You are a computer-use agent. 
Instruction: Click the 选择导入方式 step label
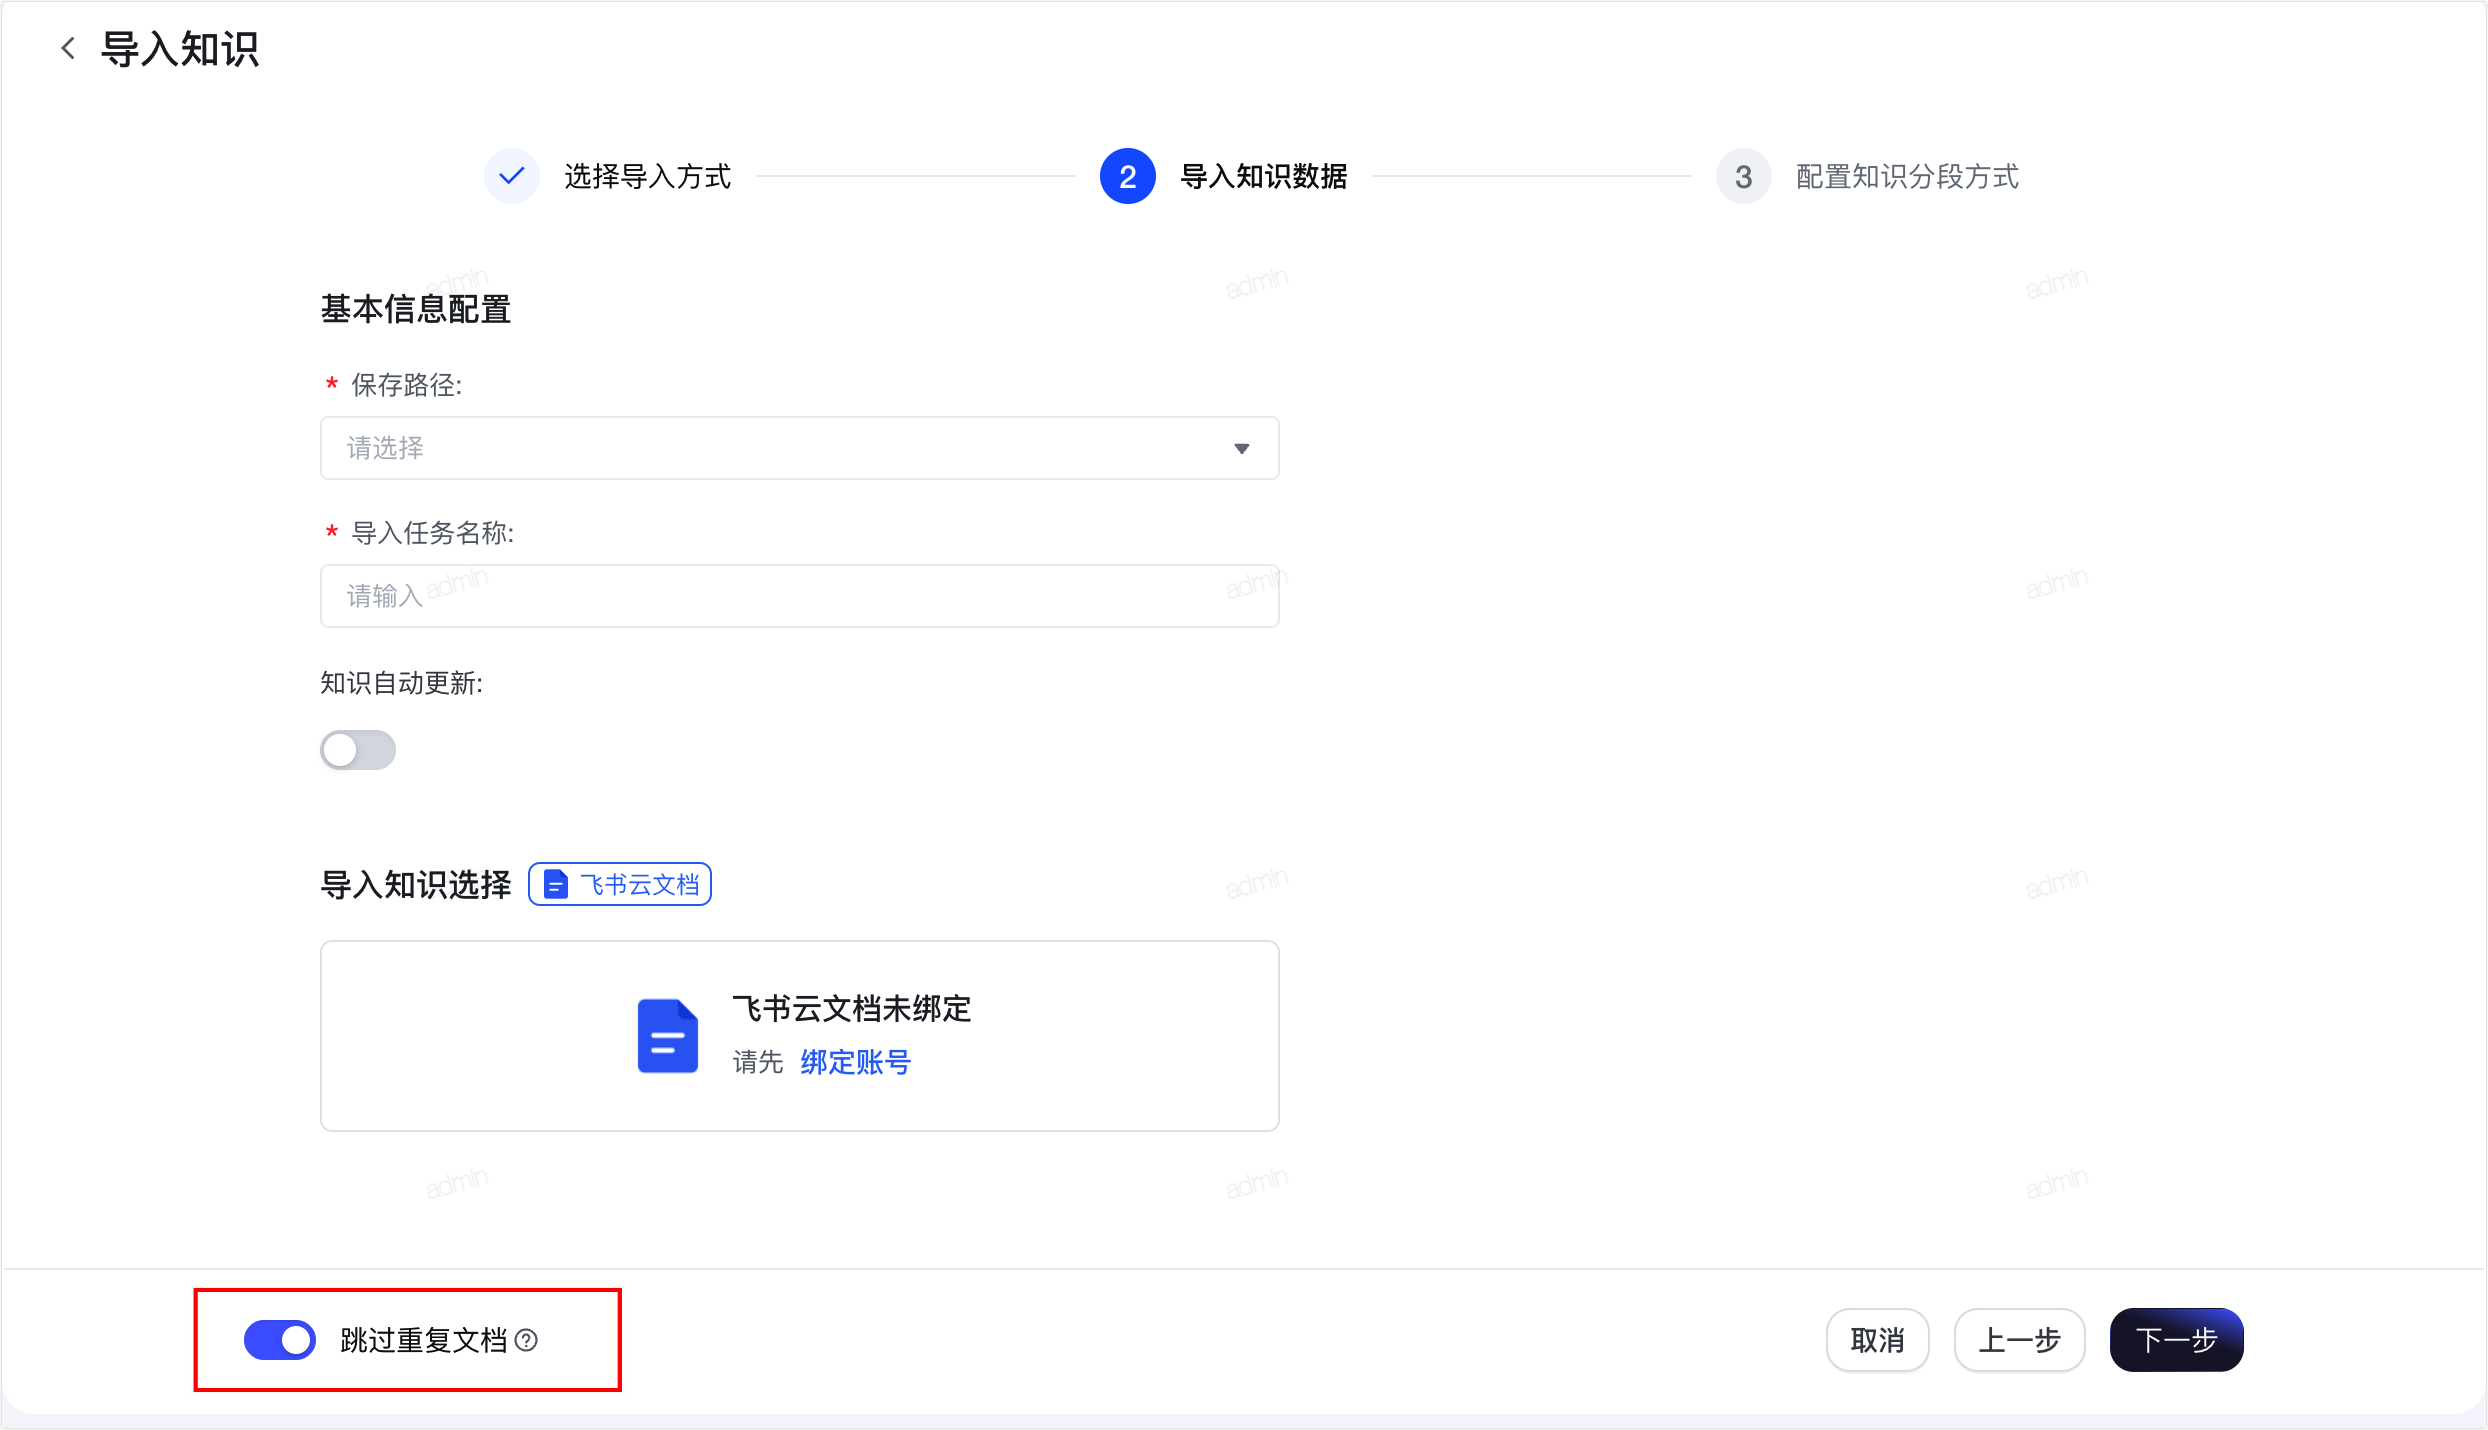[x=648, y=176]
